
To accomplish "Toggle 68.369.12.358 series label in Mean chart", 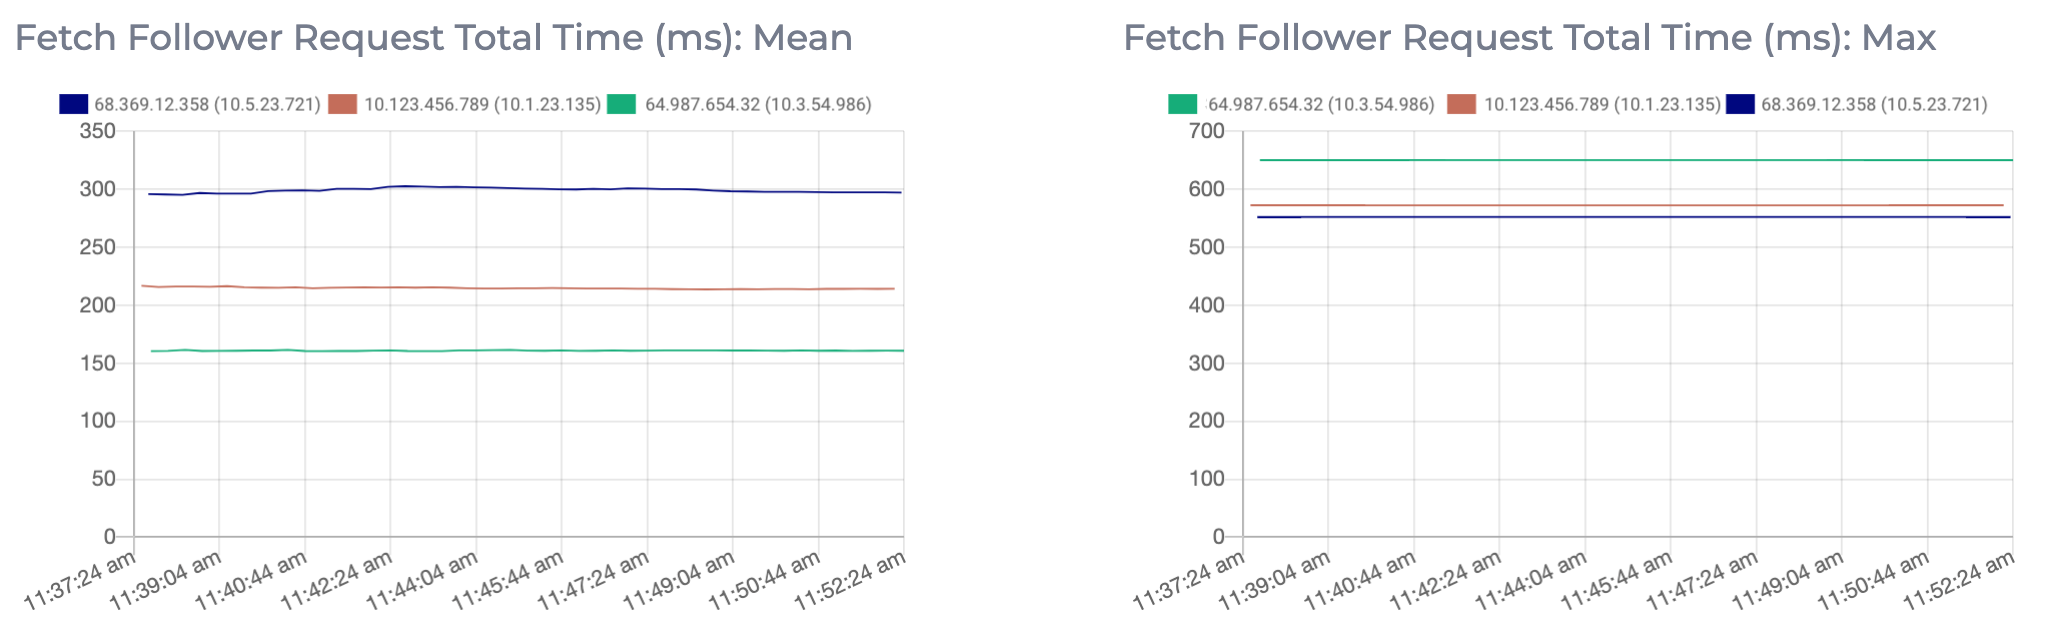I will [x=207, y=104].
